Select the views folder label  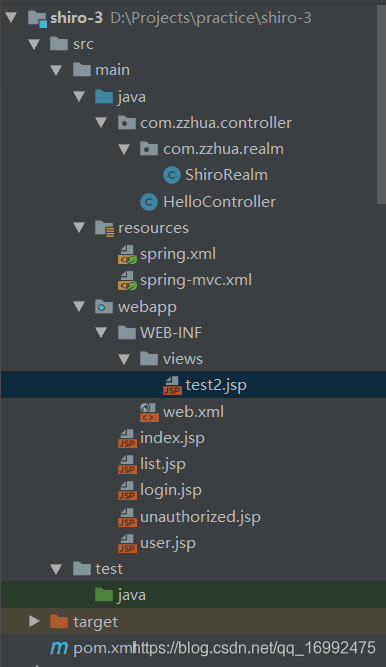pos(183,359)
